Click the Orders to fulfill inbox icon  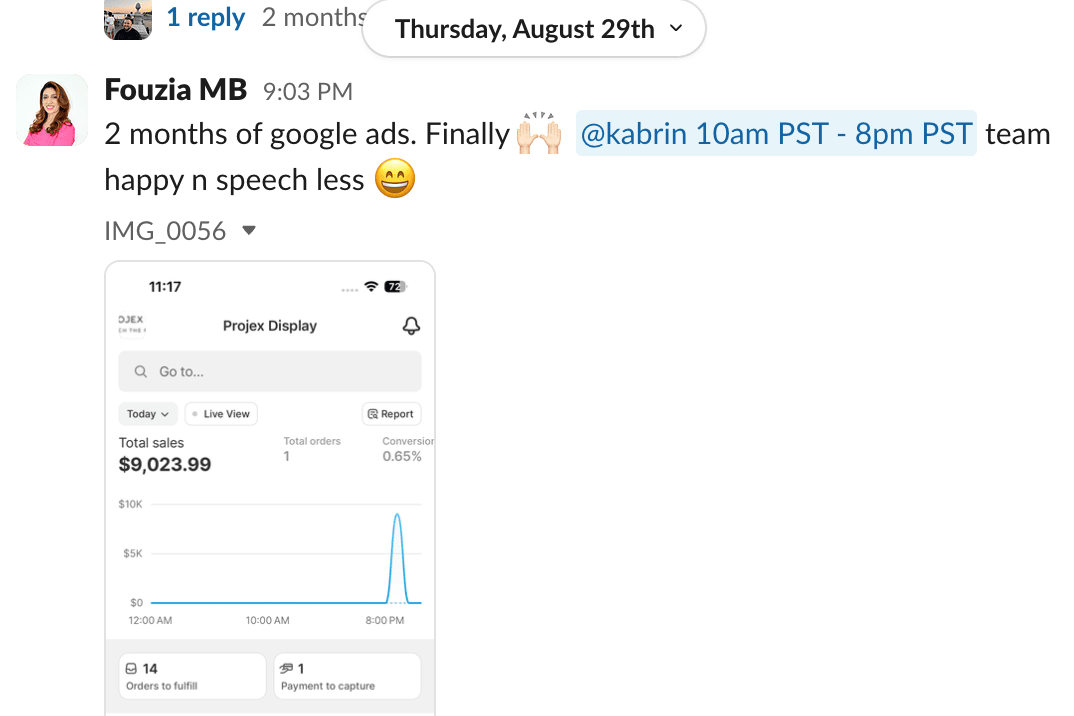pos(131,668)
